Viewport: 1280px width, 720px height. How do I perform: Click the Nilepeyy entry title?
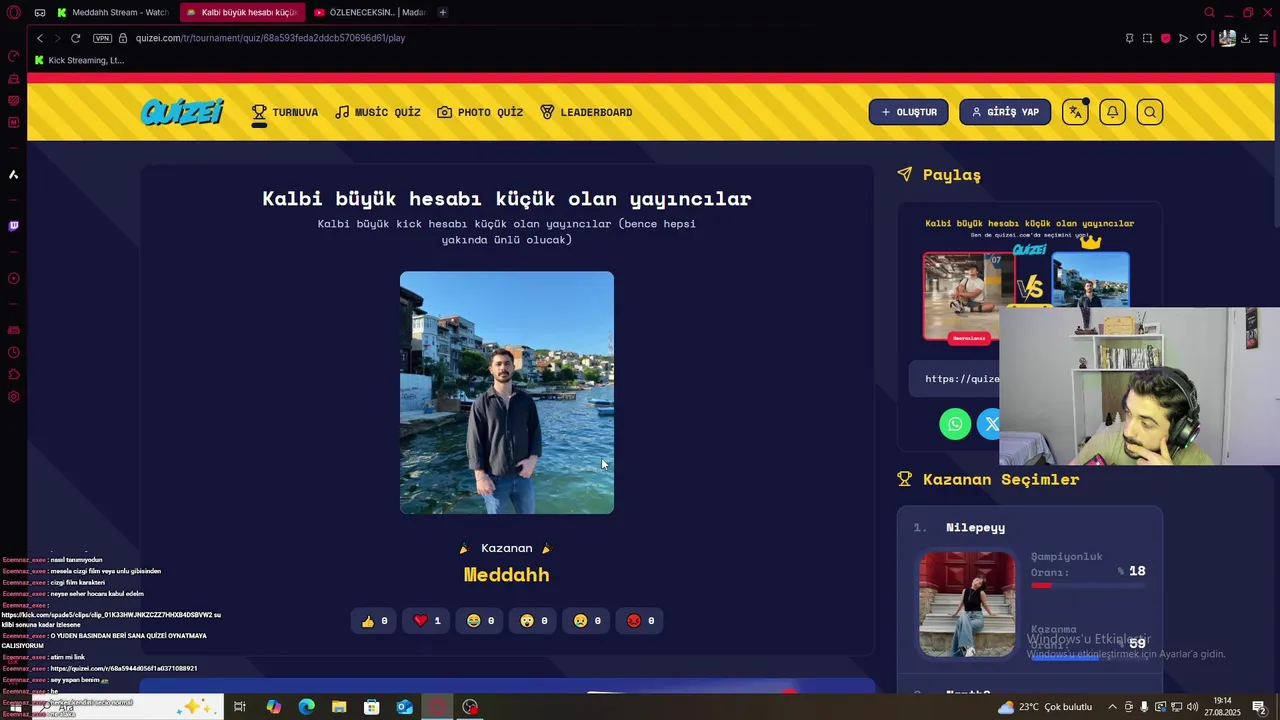(x=975, y=527)
